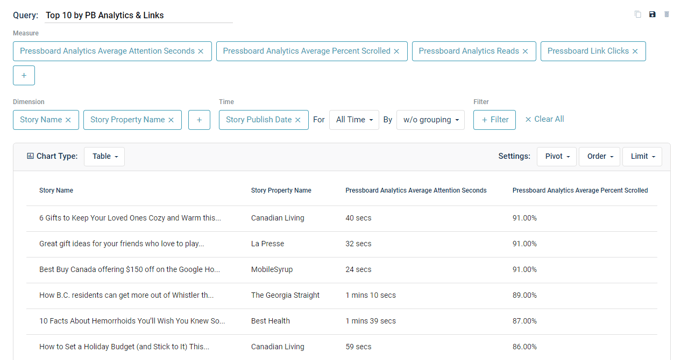The height and width of the screenshot is (360, 688).
Task: Click the Story Publish Date chip label
Action: click(258, 119)
